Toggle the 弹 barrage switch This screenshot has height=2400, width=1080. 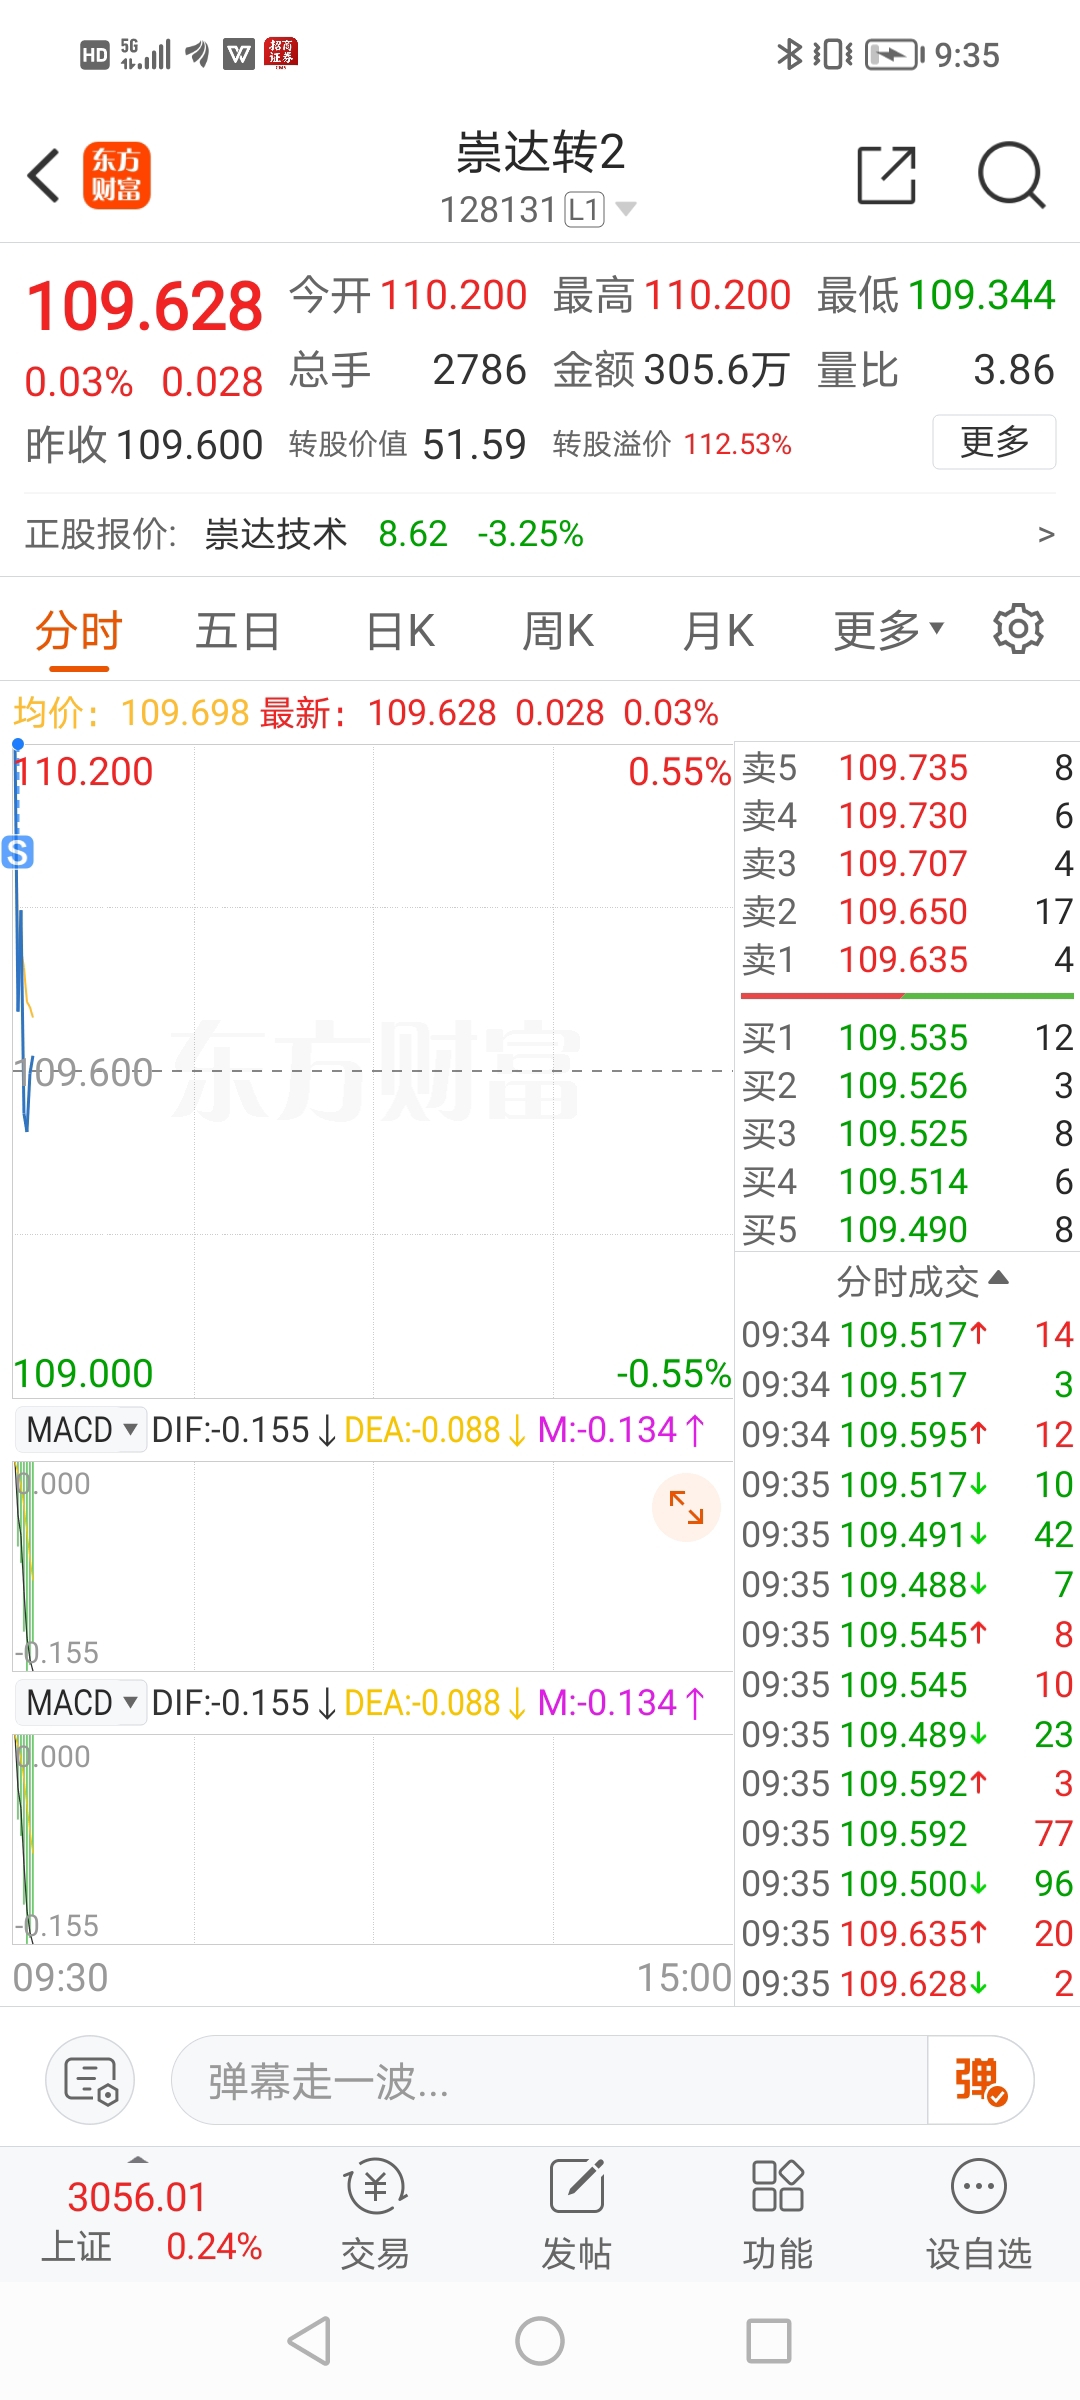coord(980,2080)
